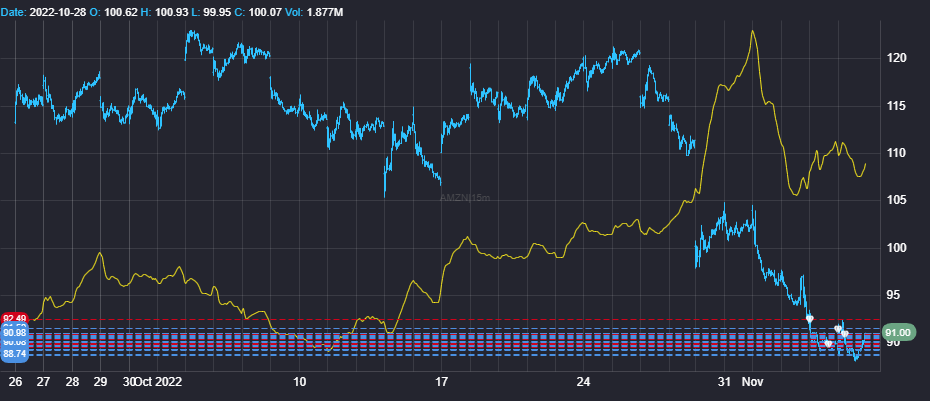Click the 31 date axis label

724,381
